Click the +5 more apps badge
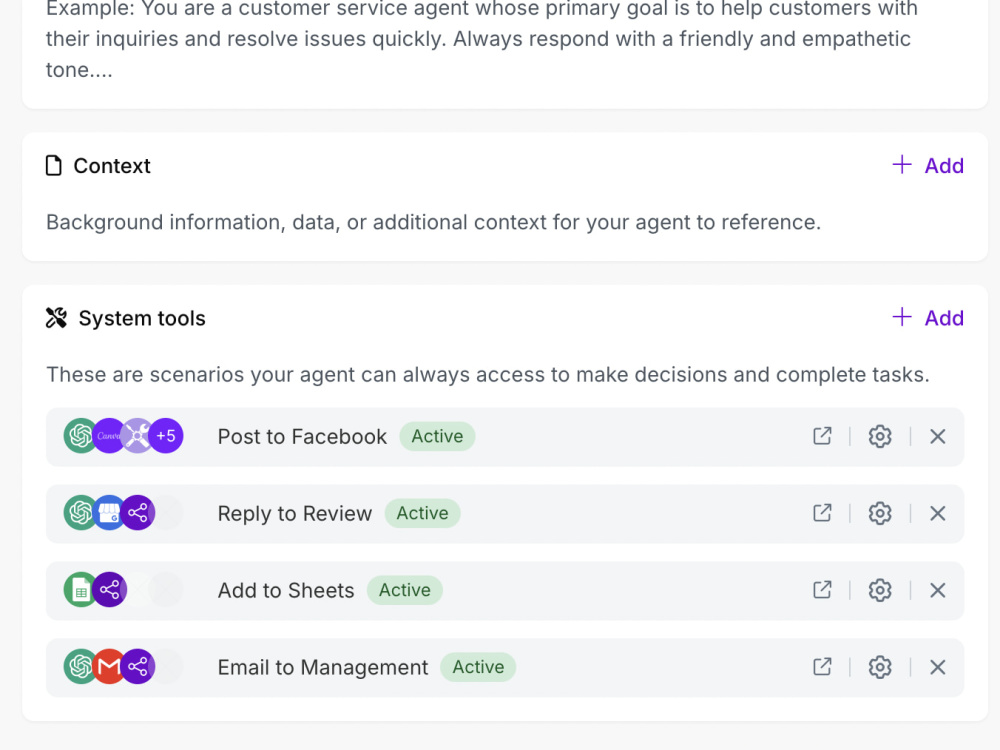 166,436
